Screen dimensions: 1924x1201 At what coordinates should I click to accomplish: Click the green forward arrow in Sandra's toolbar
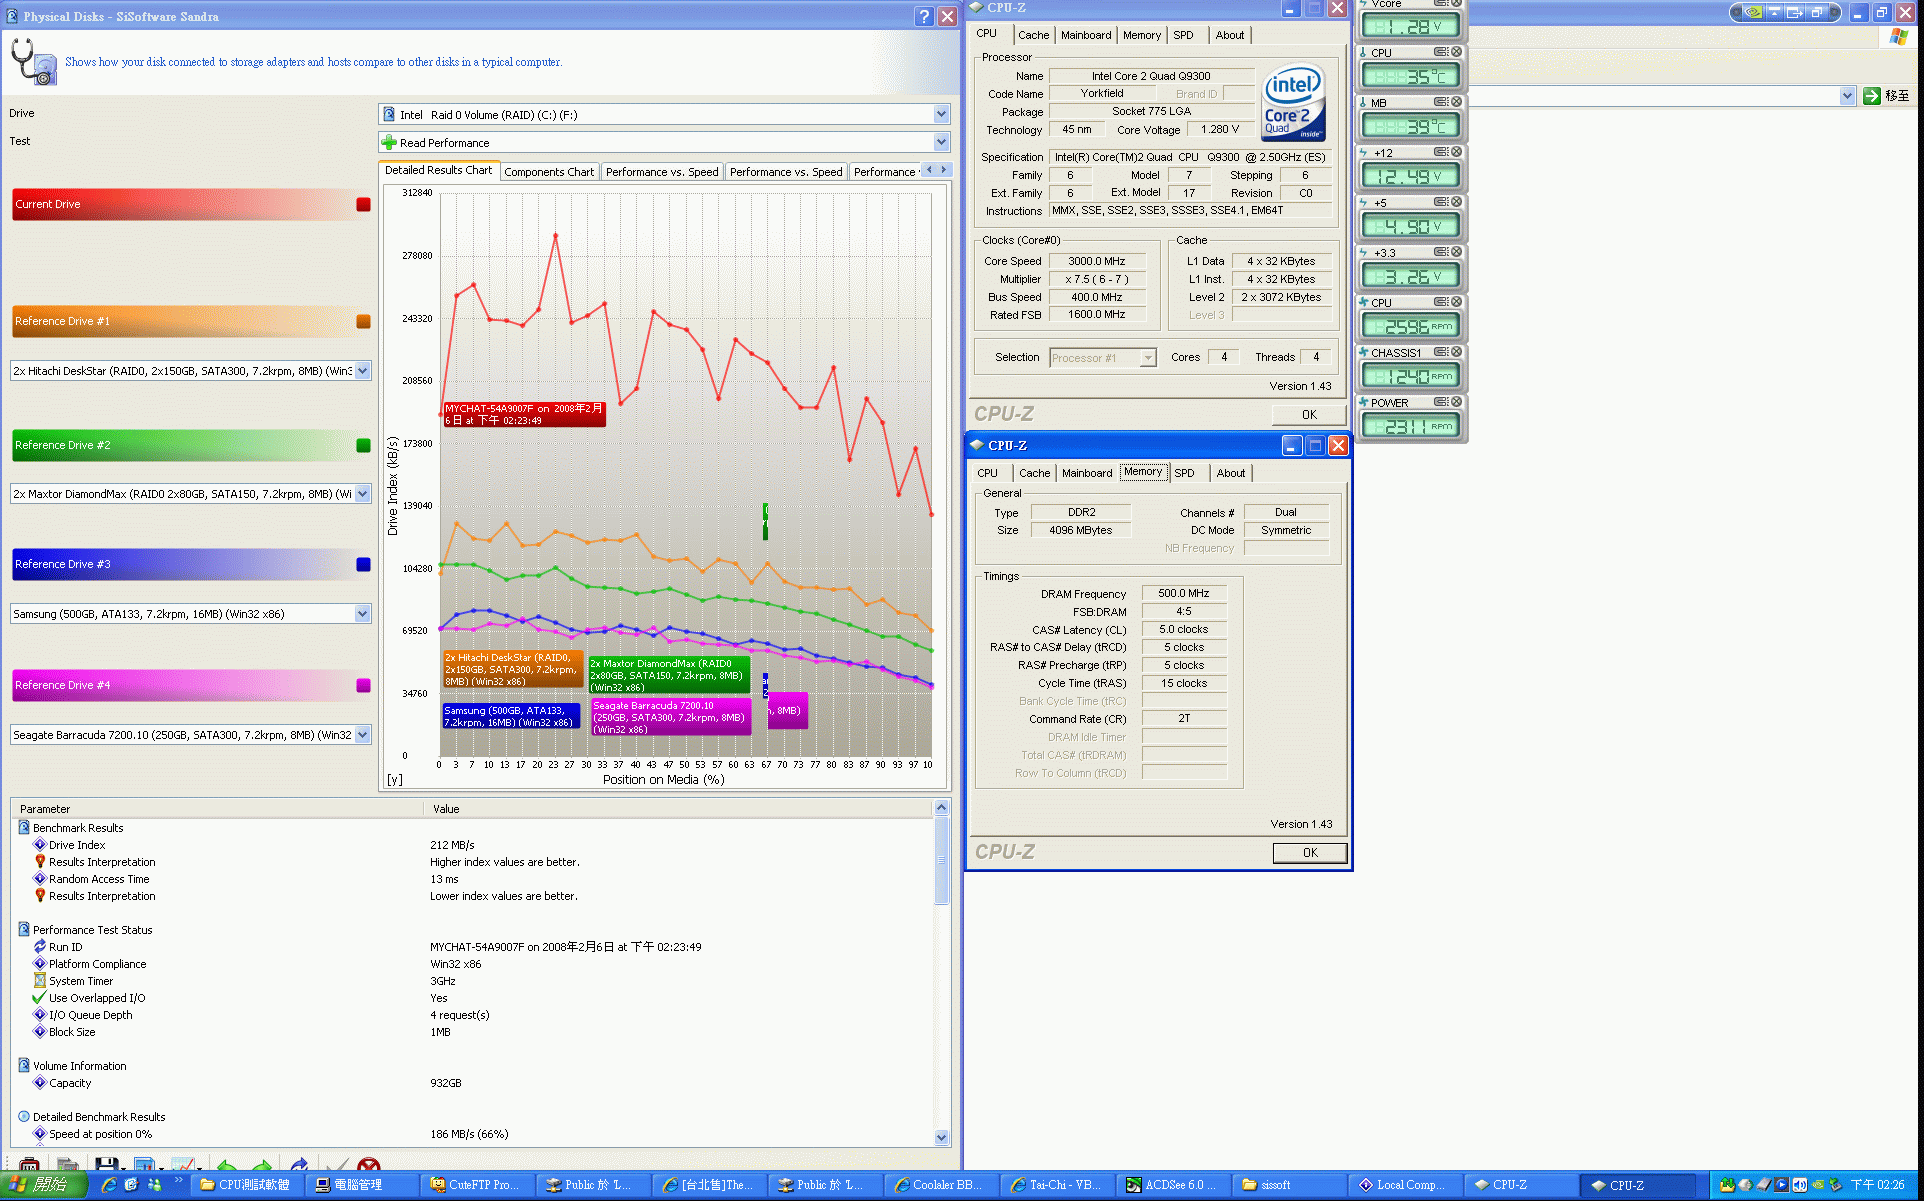pyautogui.click(x=262, y=1165)
